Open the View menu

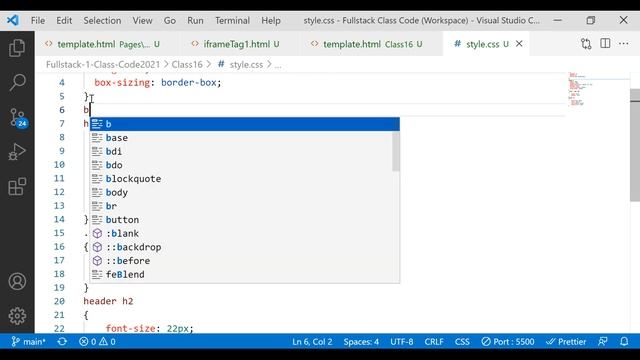click(x=142, y=20)
